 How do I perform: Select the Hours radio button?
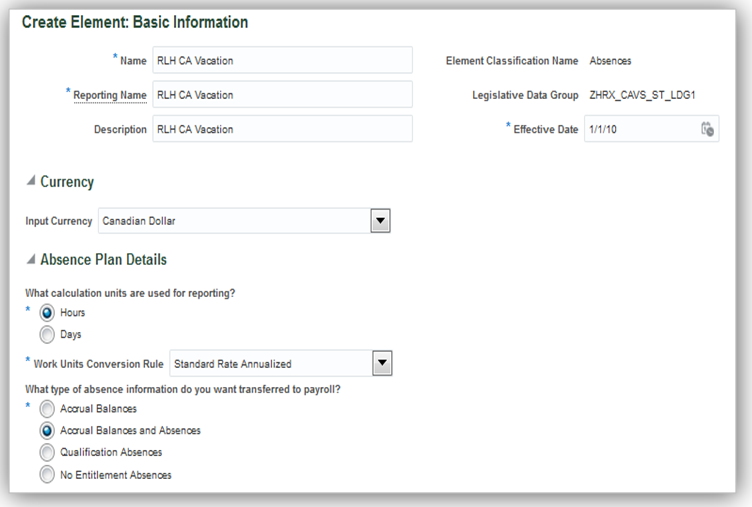coord(47,313)
